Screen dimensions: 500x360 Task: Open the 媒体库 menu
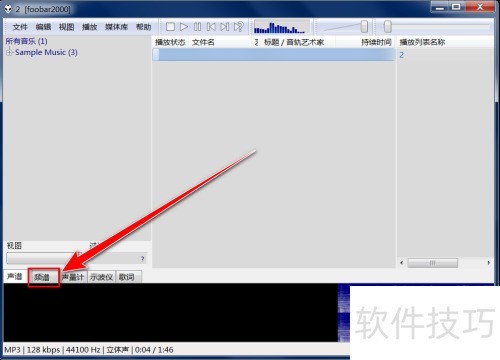[116, 27]
